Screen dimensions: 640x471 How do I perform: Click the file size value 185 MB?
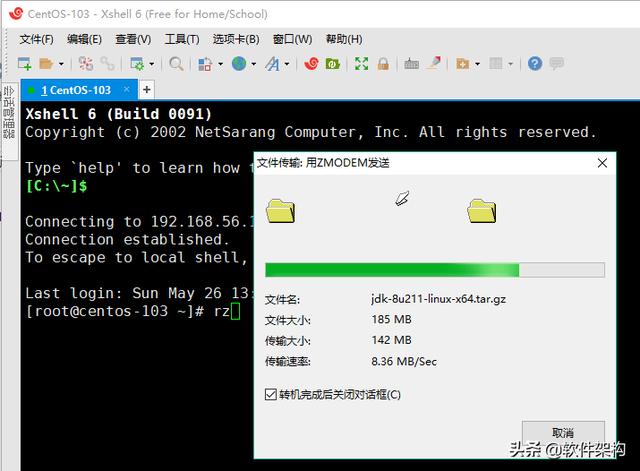coord(391,319)
